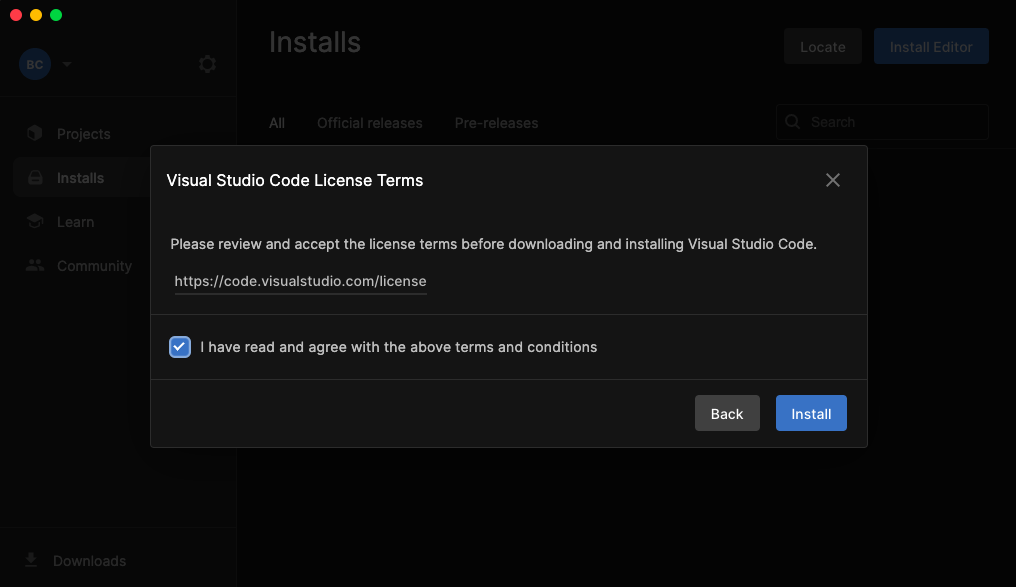Open Learn in the sidebar
The image size is (1016, 587).
pyautogui.click(x=75, y=222)
